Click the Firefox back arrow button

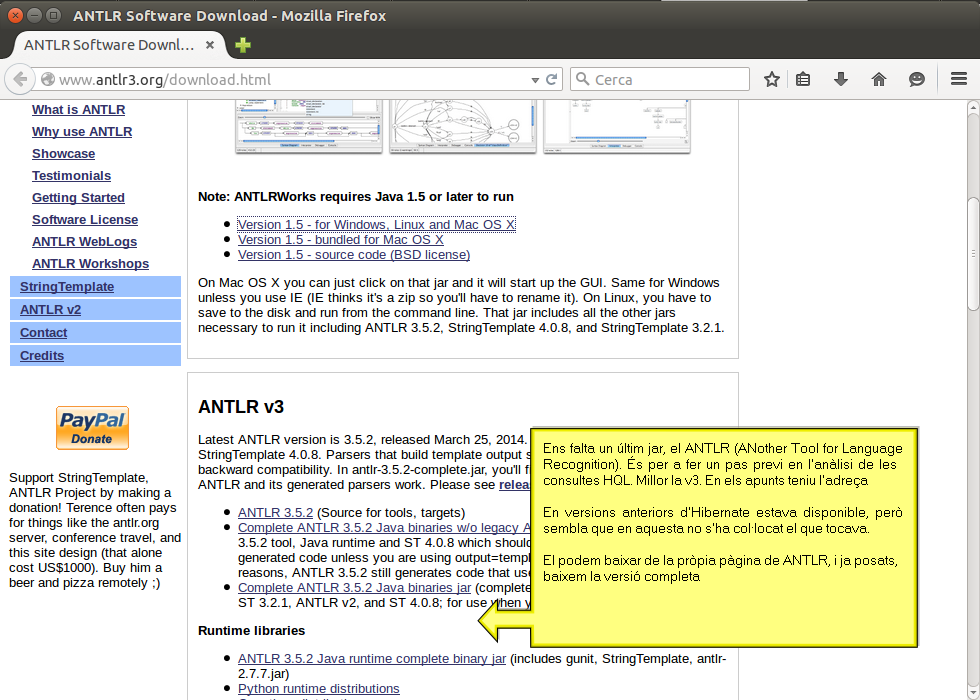[x=19, y=79]
